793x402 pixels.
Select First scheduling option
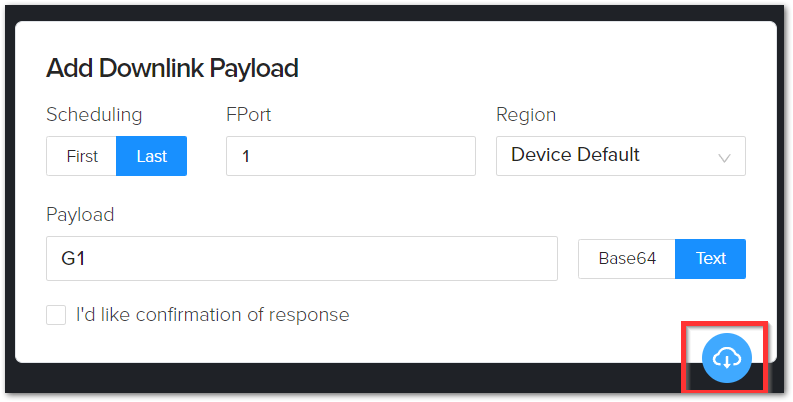[x=81, y=156]
